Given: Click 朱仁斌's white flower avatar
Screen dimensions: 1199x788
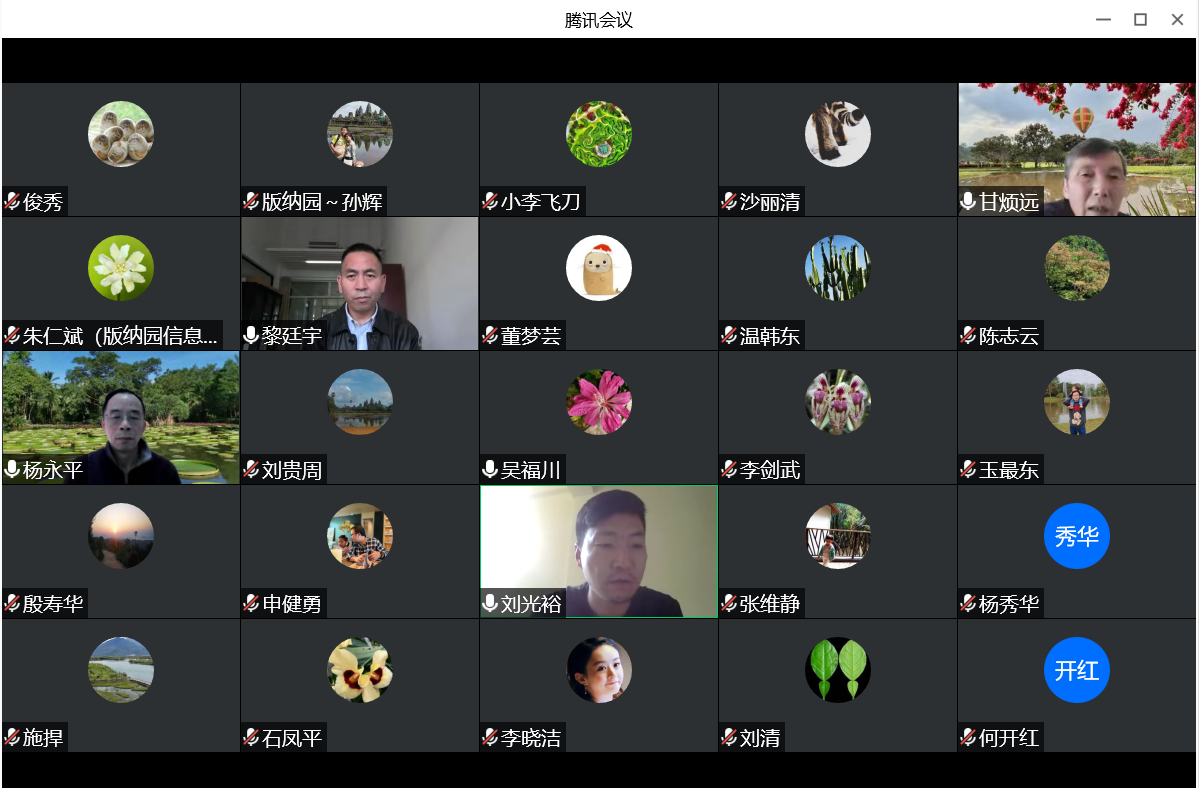Looking at the screenshot, I should (121, 268).
